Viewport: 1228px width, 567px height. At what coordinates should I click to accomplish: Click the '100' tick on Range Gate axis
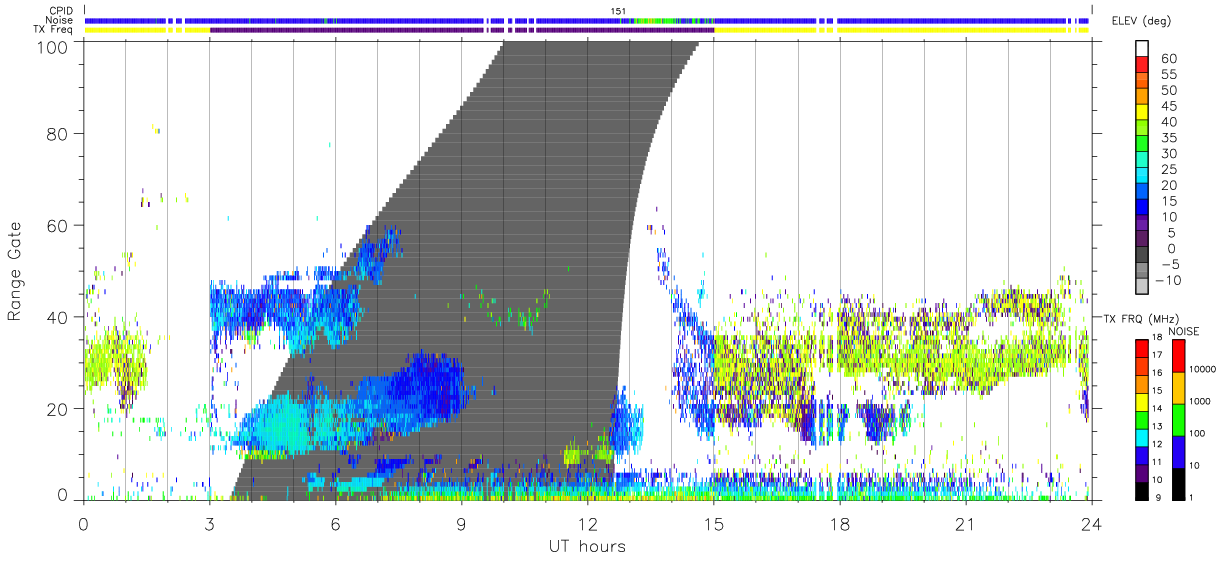[x=53, y=47]
